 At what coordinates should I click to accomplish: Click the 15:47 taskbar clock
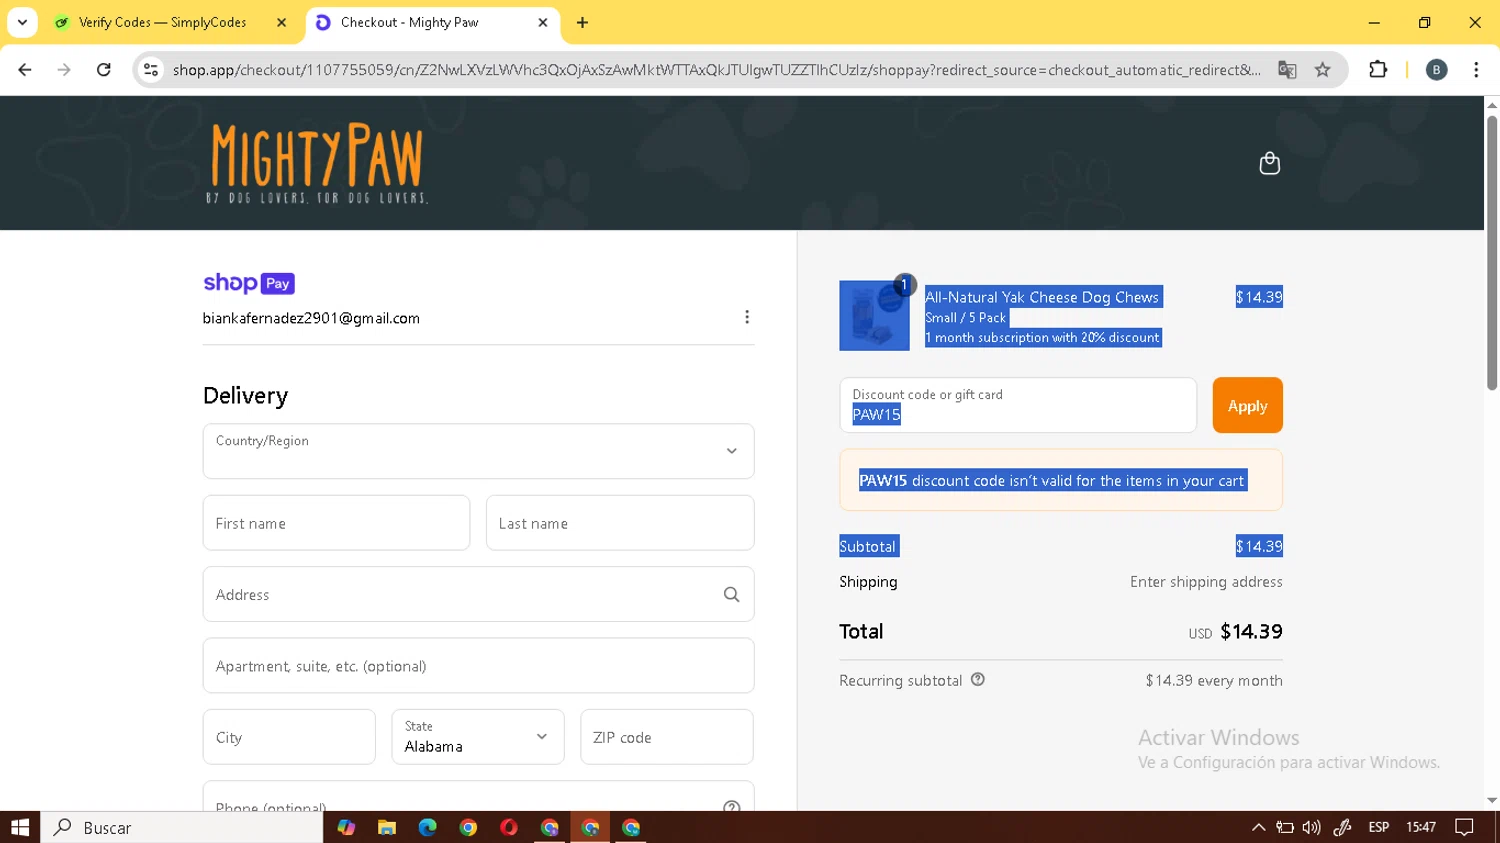pos(1421,827)
